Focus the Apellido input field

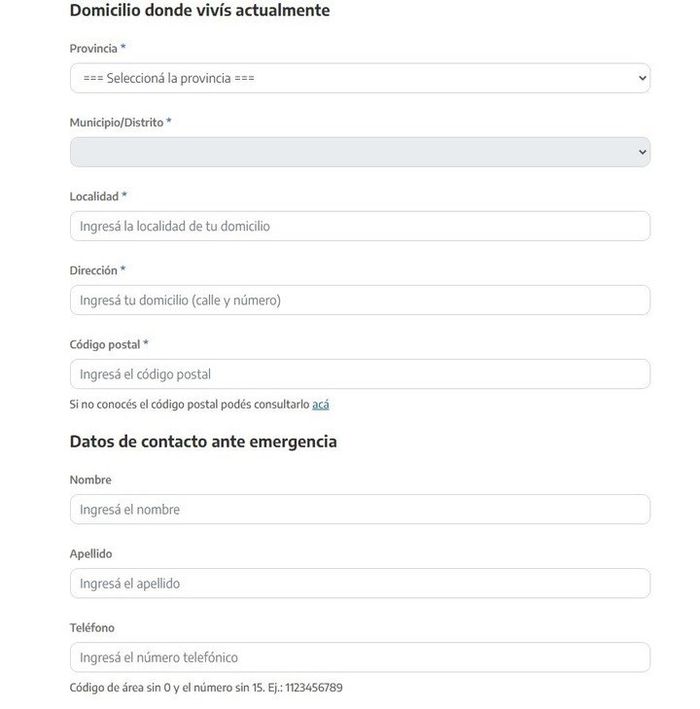[360, 583]
